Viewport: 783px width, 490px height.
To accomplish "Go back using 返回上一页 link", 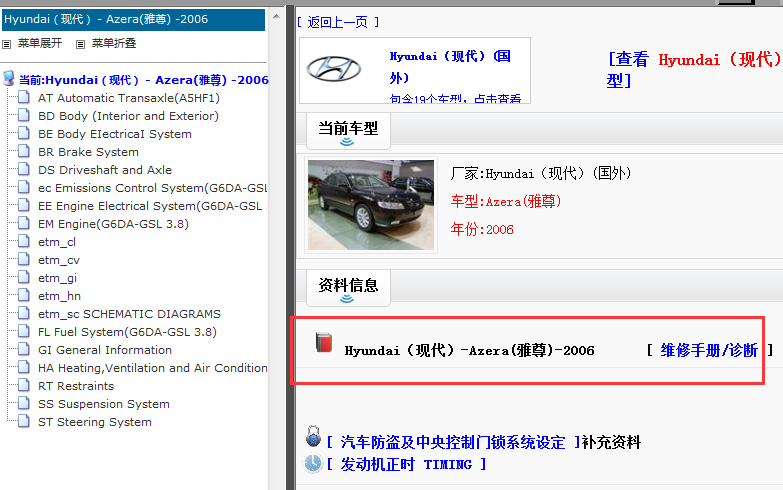I will (338, 22).
